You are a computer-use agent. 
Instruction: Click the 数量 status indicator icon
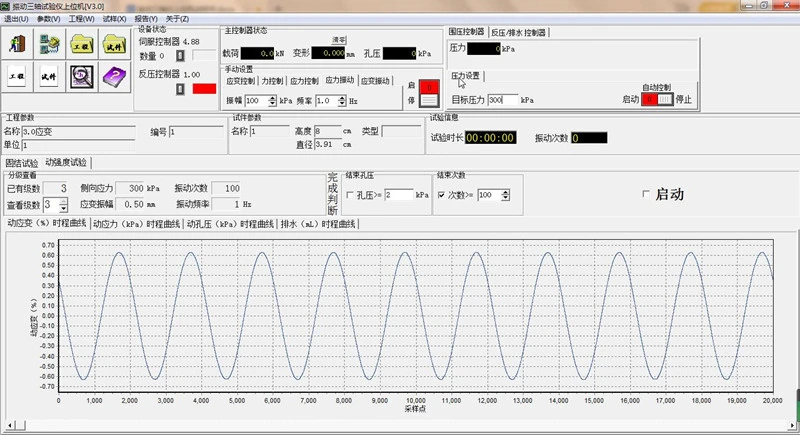pos(180,56)
